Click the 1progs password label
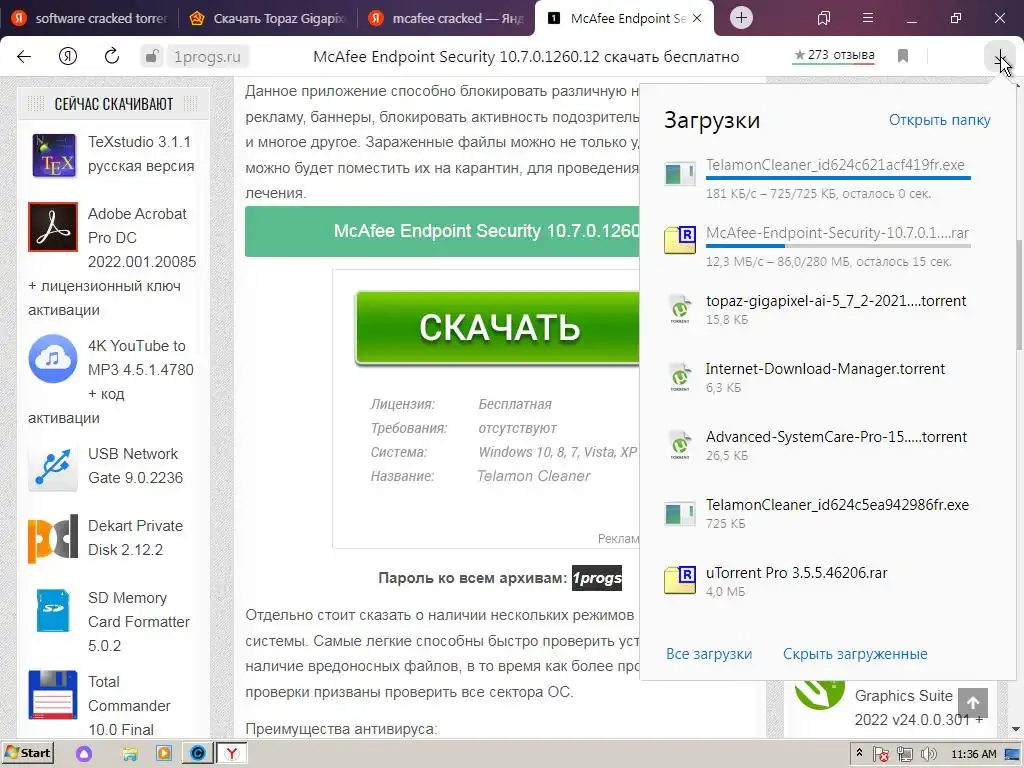Image resolution: width=1024 pixels, height=768 pixels. point(597,578)
